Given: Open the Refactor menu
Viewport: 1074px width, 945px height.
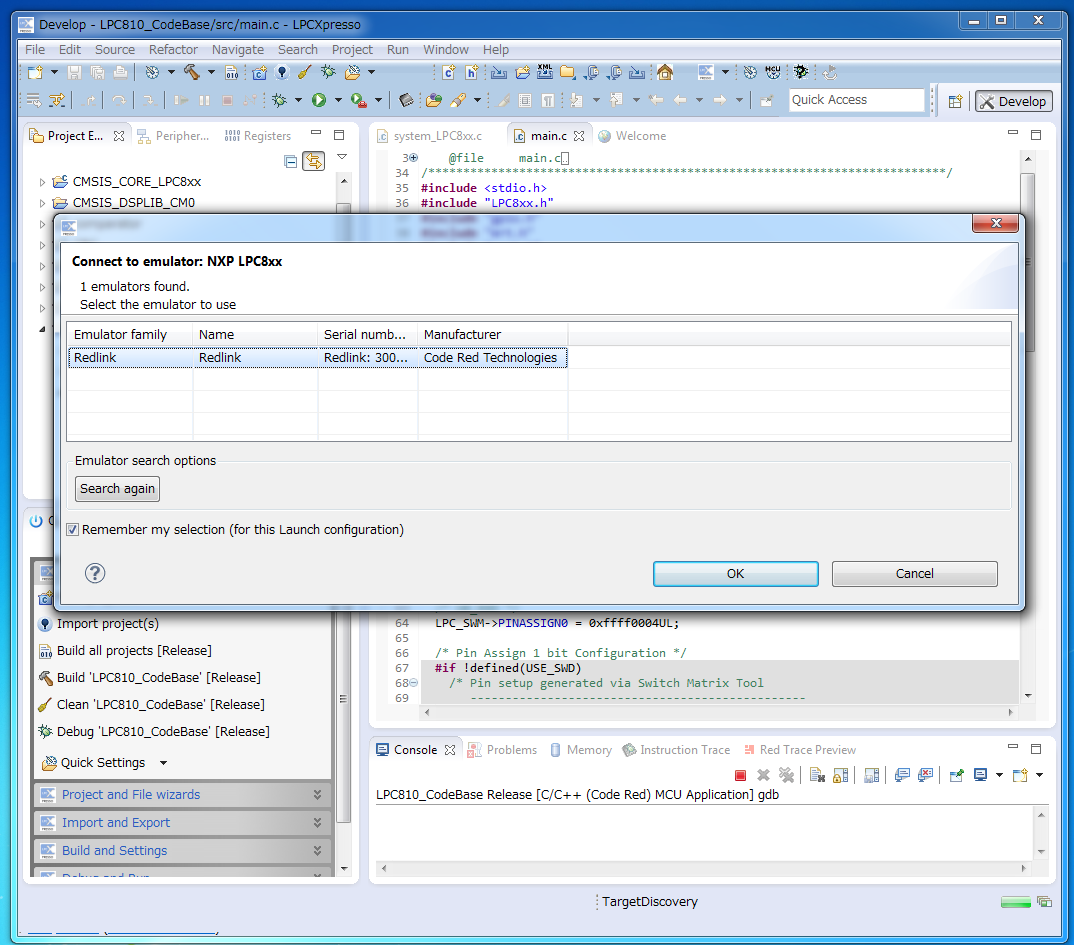Looking at the screenshot, I should [x=173, y=49].
